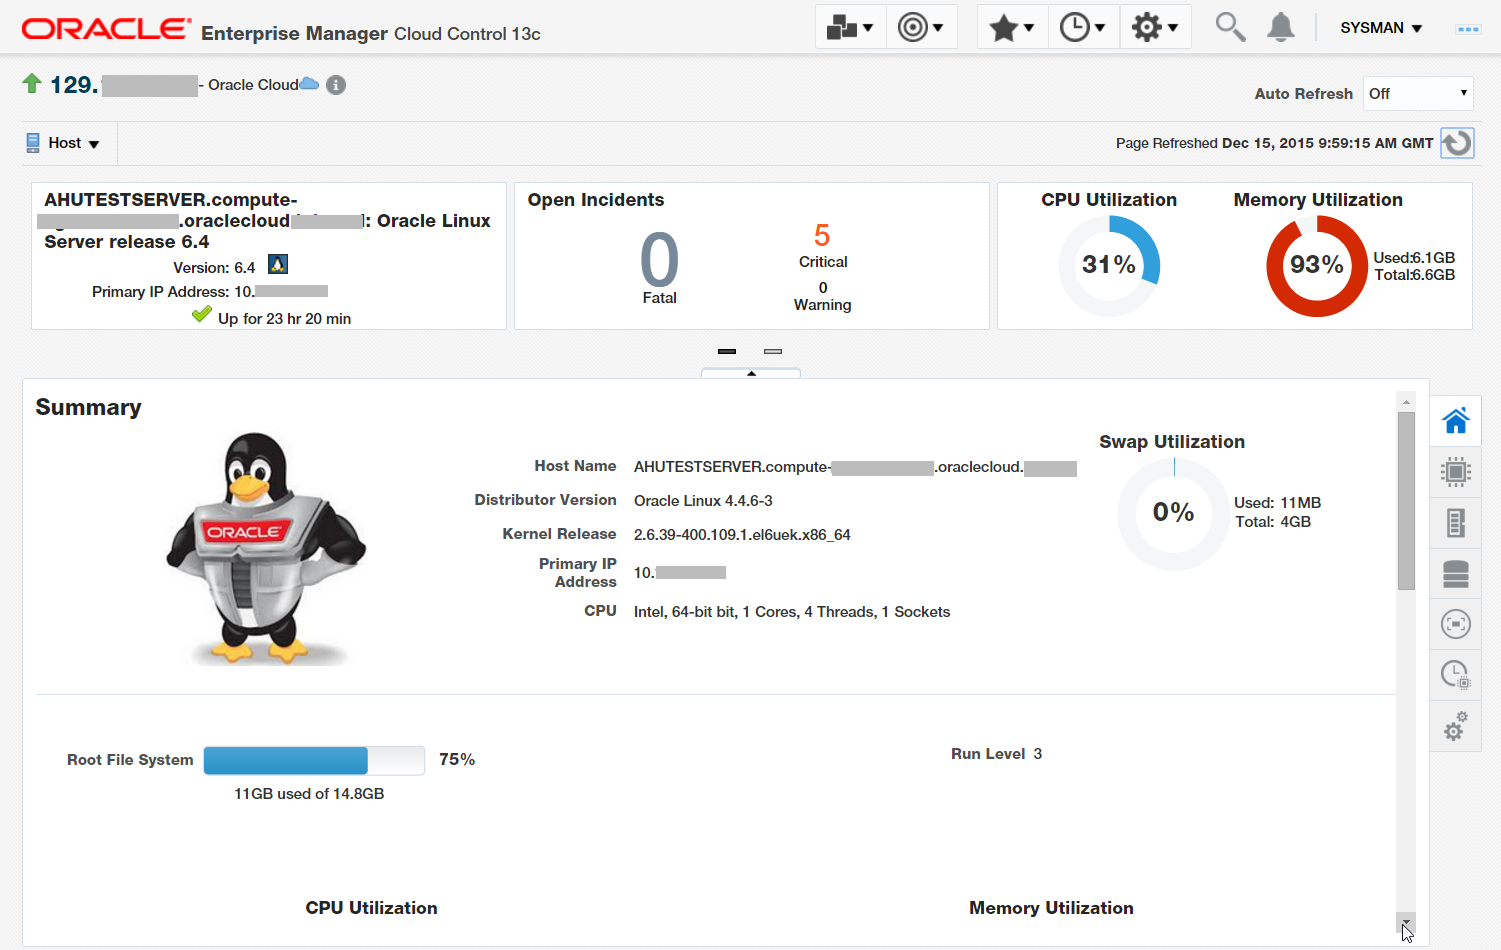The width and height of the screenshot is (1501, 950).
Task: Select the second carousel page indicator
Action: (773, 351)
